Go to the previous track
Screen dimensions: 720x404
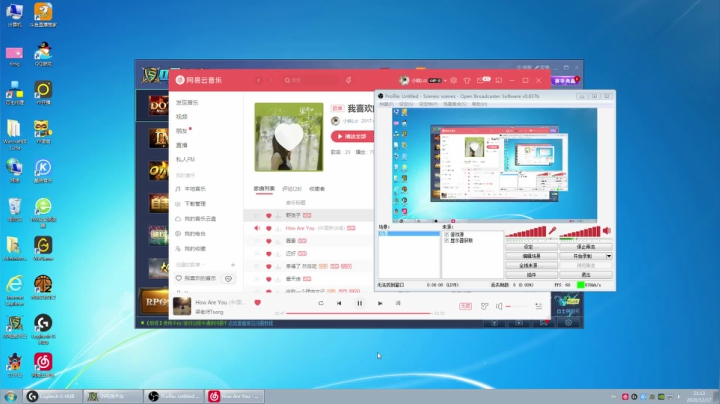pos(339,303)
